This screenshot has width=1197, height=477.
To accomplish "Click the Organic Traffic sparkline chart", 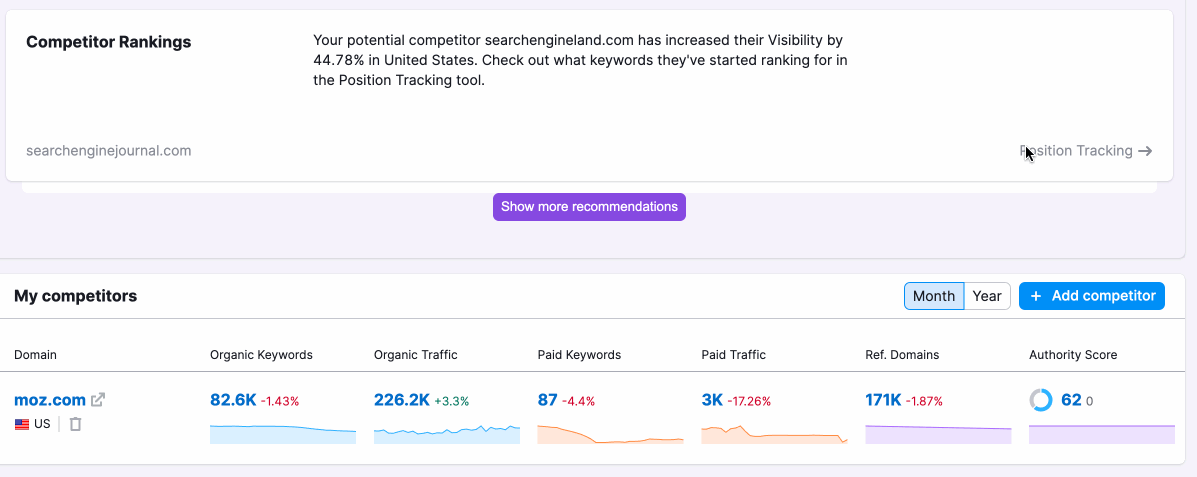I will (x=447, y=434).
